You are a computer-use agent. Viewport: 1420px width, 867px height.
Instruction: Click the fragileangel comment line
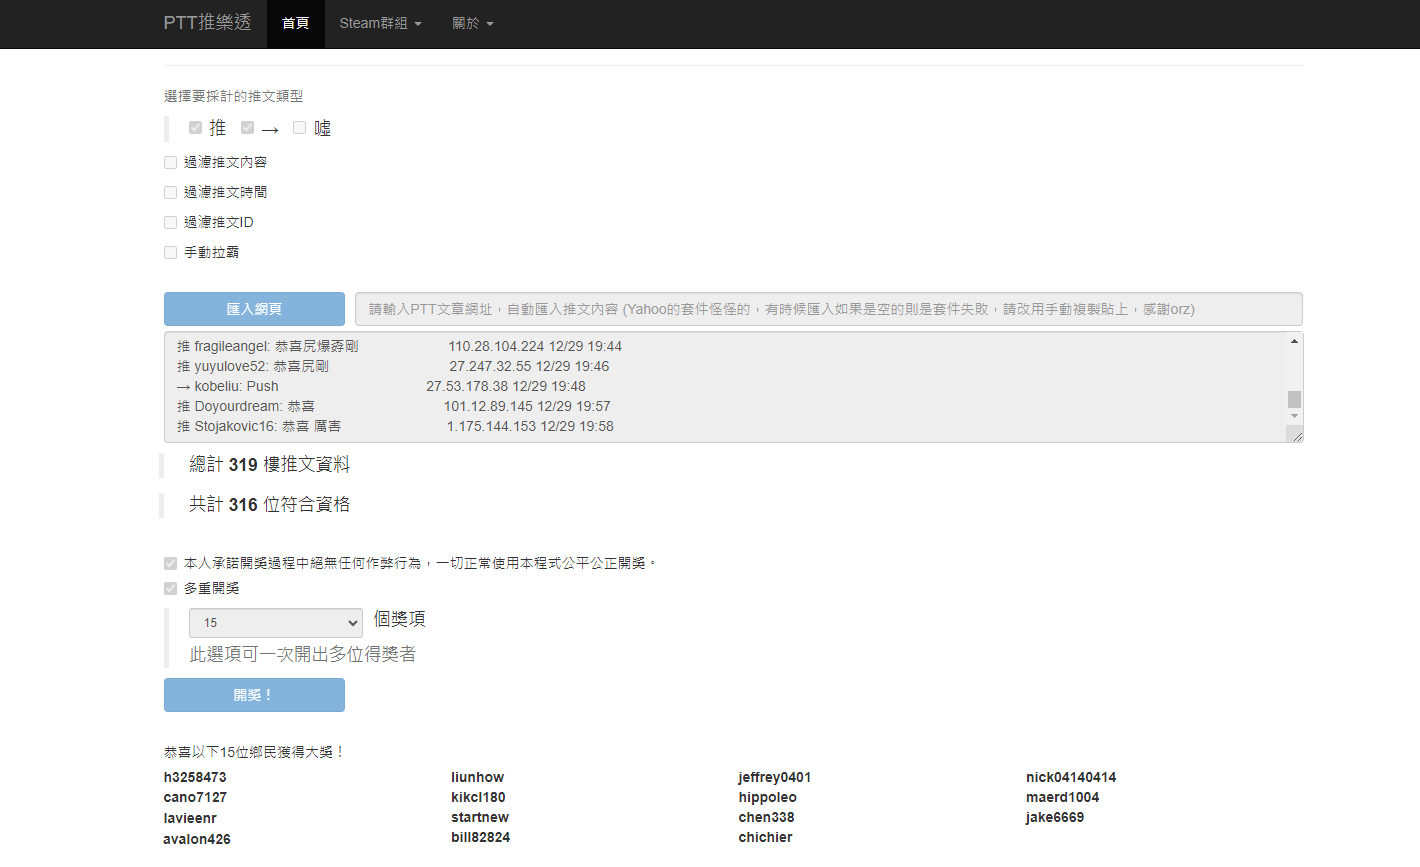(399, 346)
